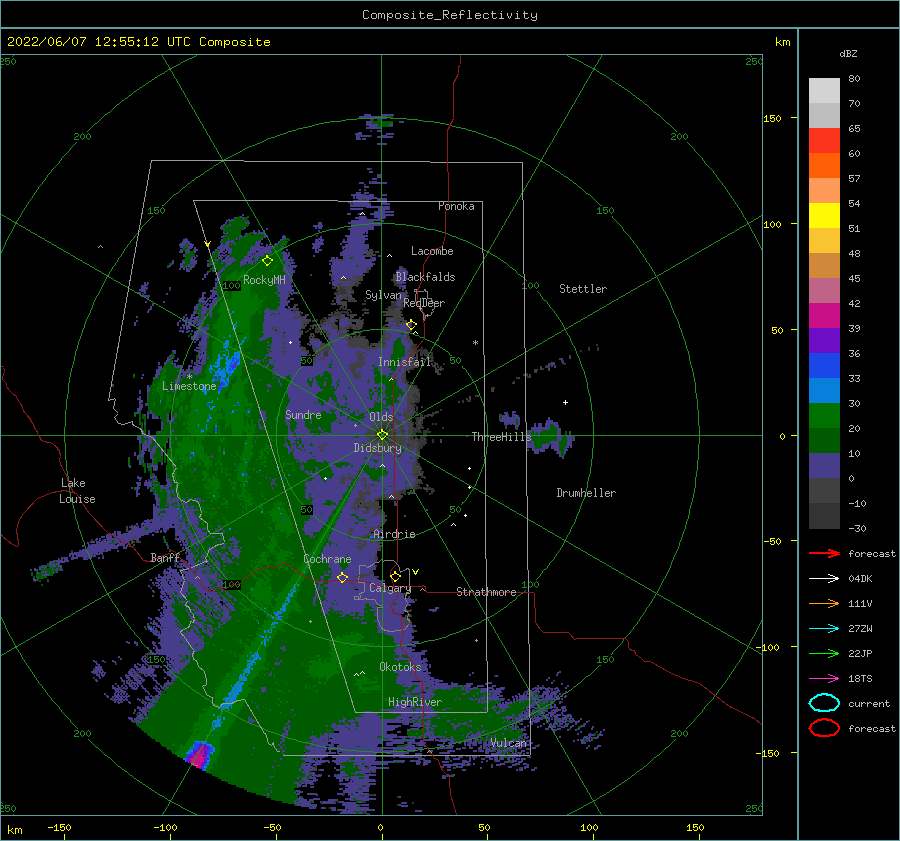Click the isolated green echo east of ThreeHills
The width and height of the screenshot is (900, 841).
(552, 435)
